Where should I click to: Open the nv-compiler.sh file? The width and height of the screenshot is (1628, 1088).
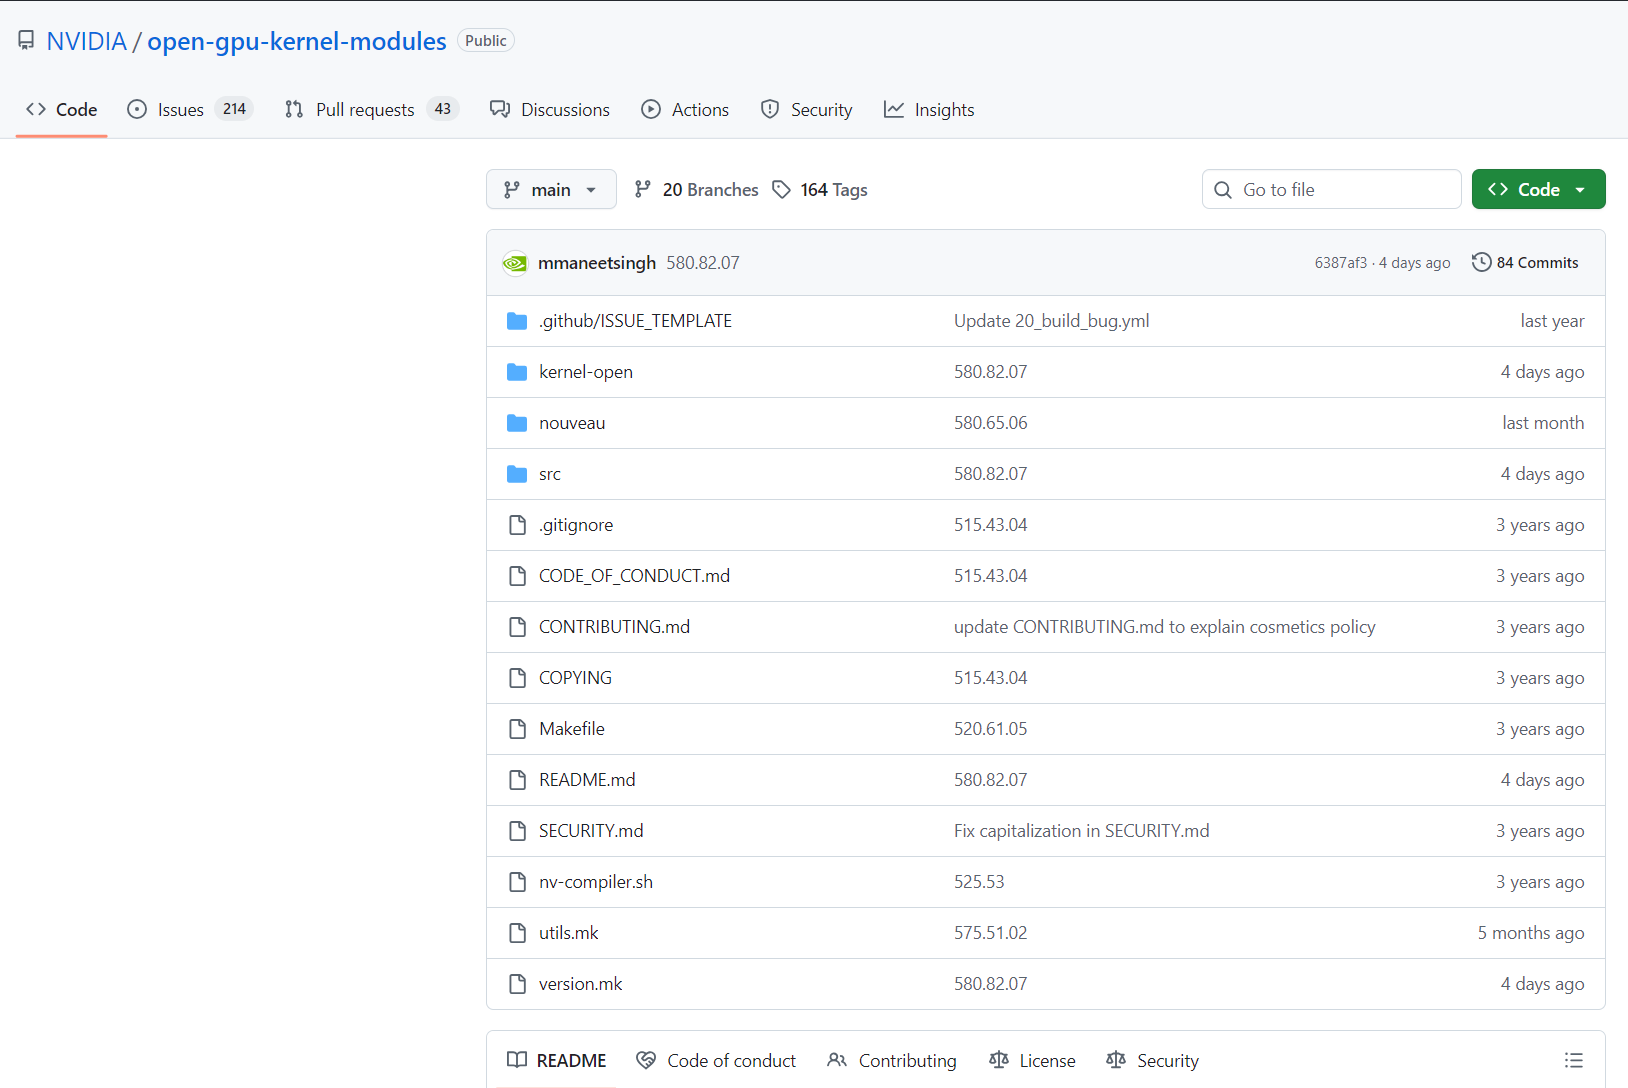click(x=596, y=881)
